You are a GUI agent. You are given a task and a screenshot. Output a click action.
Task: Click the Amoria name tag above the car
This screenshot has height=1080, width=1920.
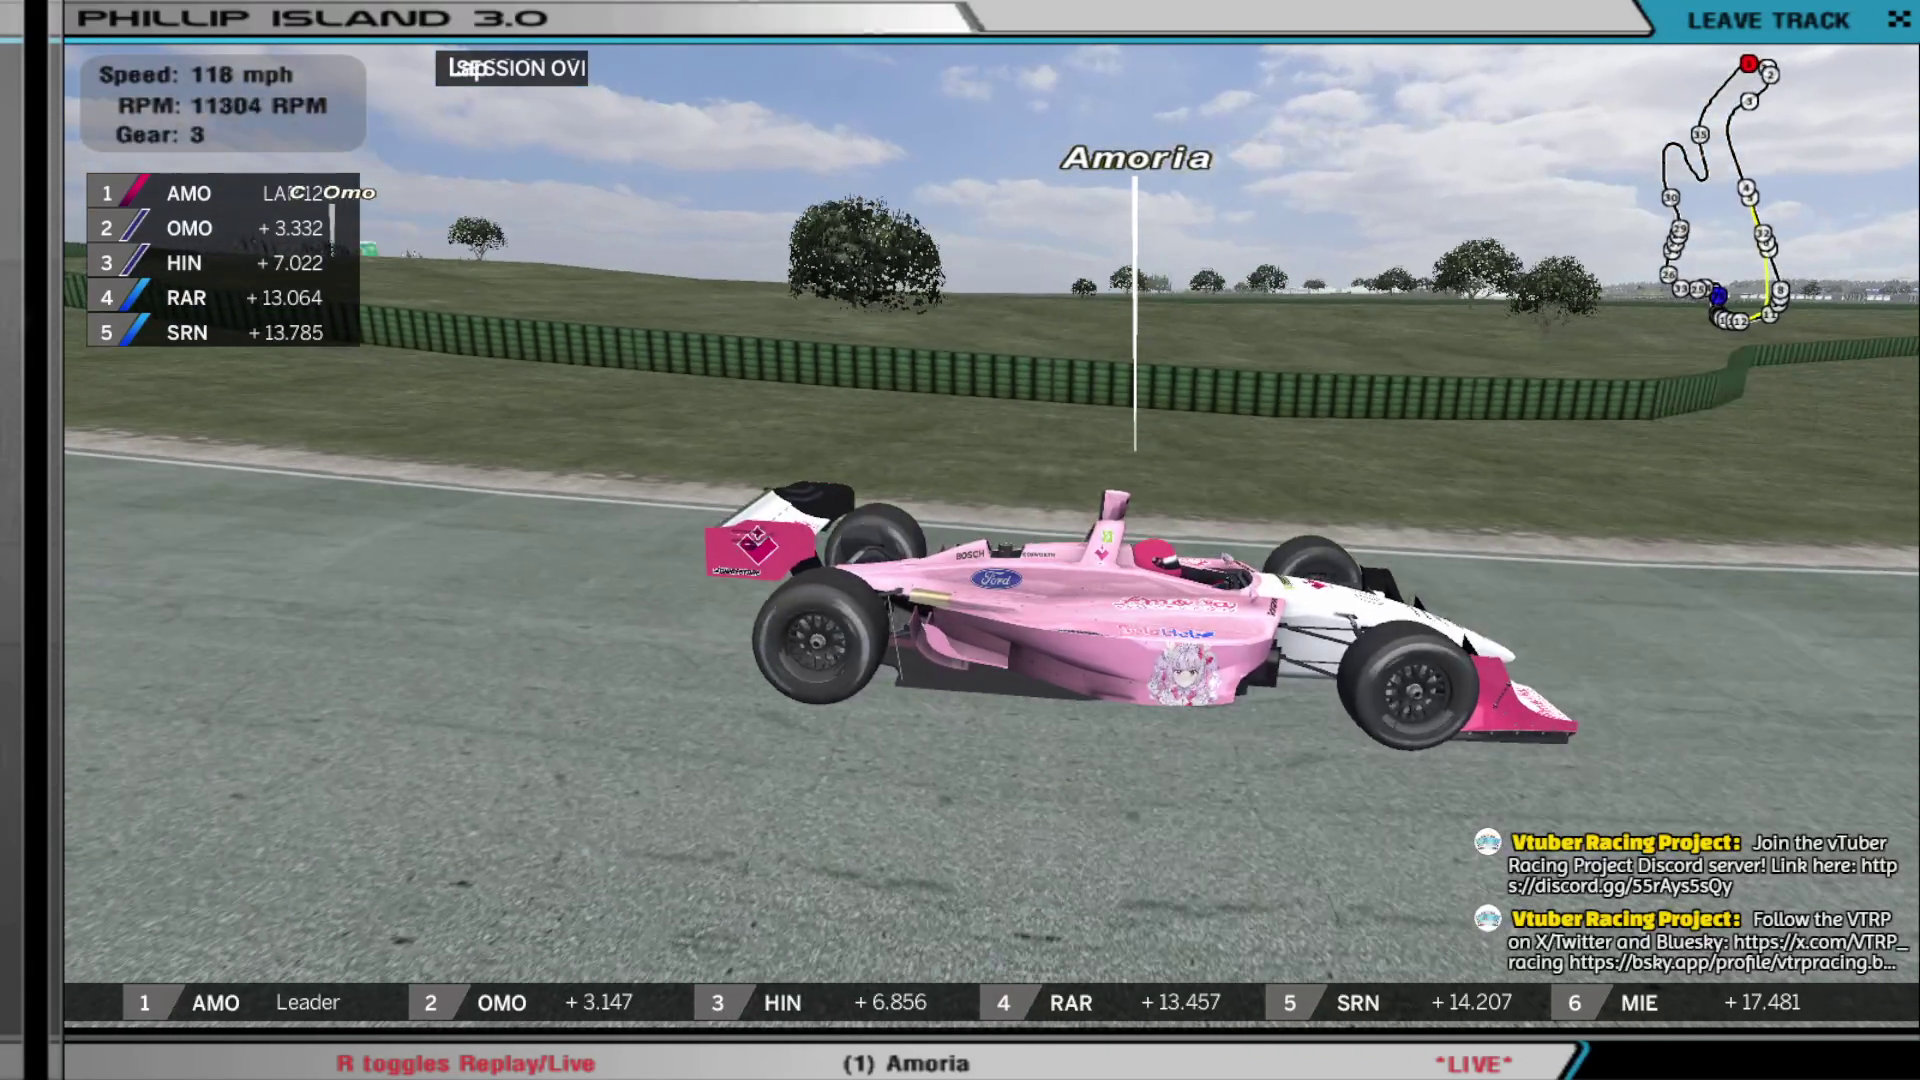[1136, 158]
